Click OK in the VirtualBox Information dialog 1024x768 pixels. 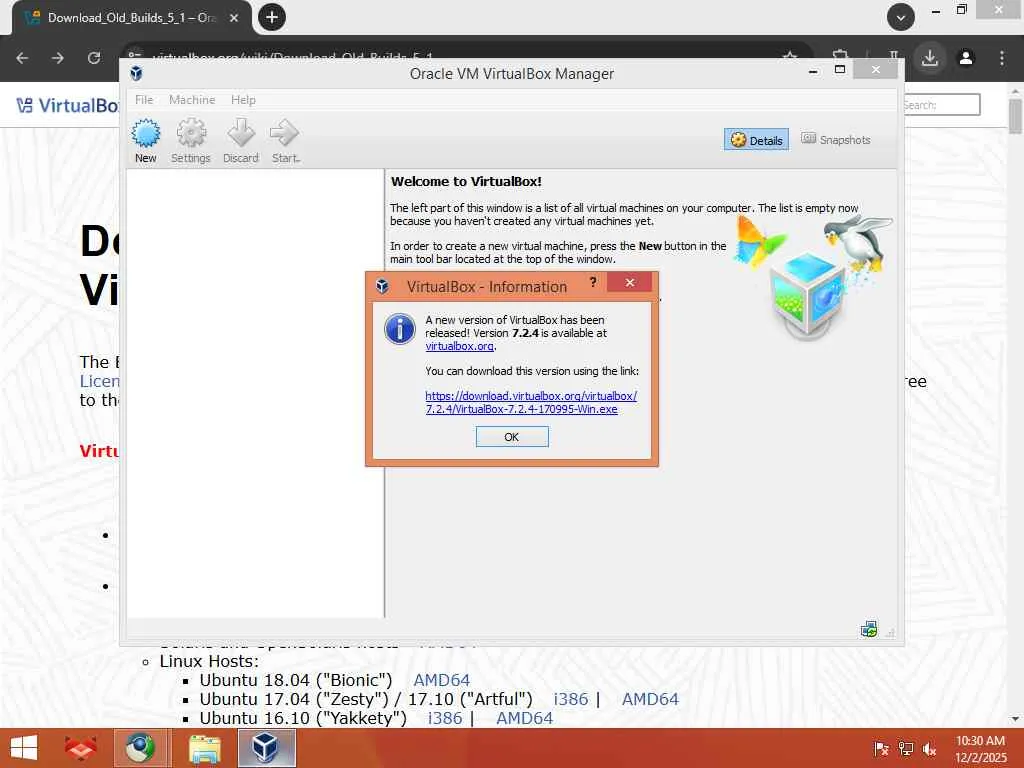[512, 437]
